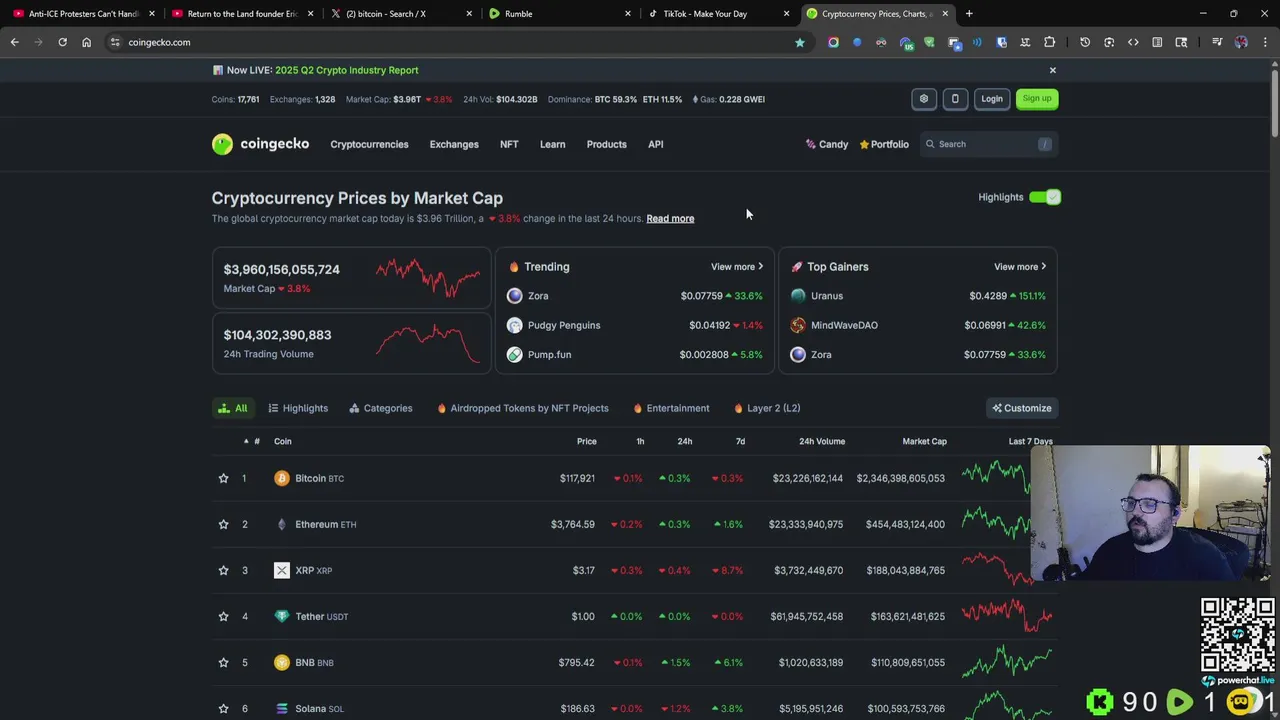1280x720 pixels.
Task: Select the All tab
Action: point(232,408)
